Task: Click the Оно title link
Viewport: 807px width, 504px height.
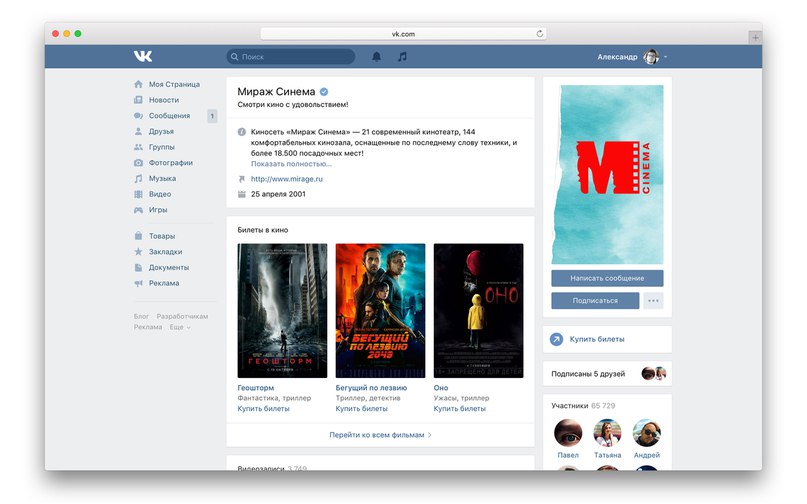Action: tap(441, 388)
